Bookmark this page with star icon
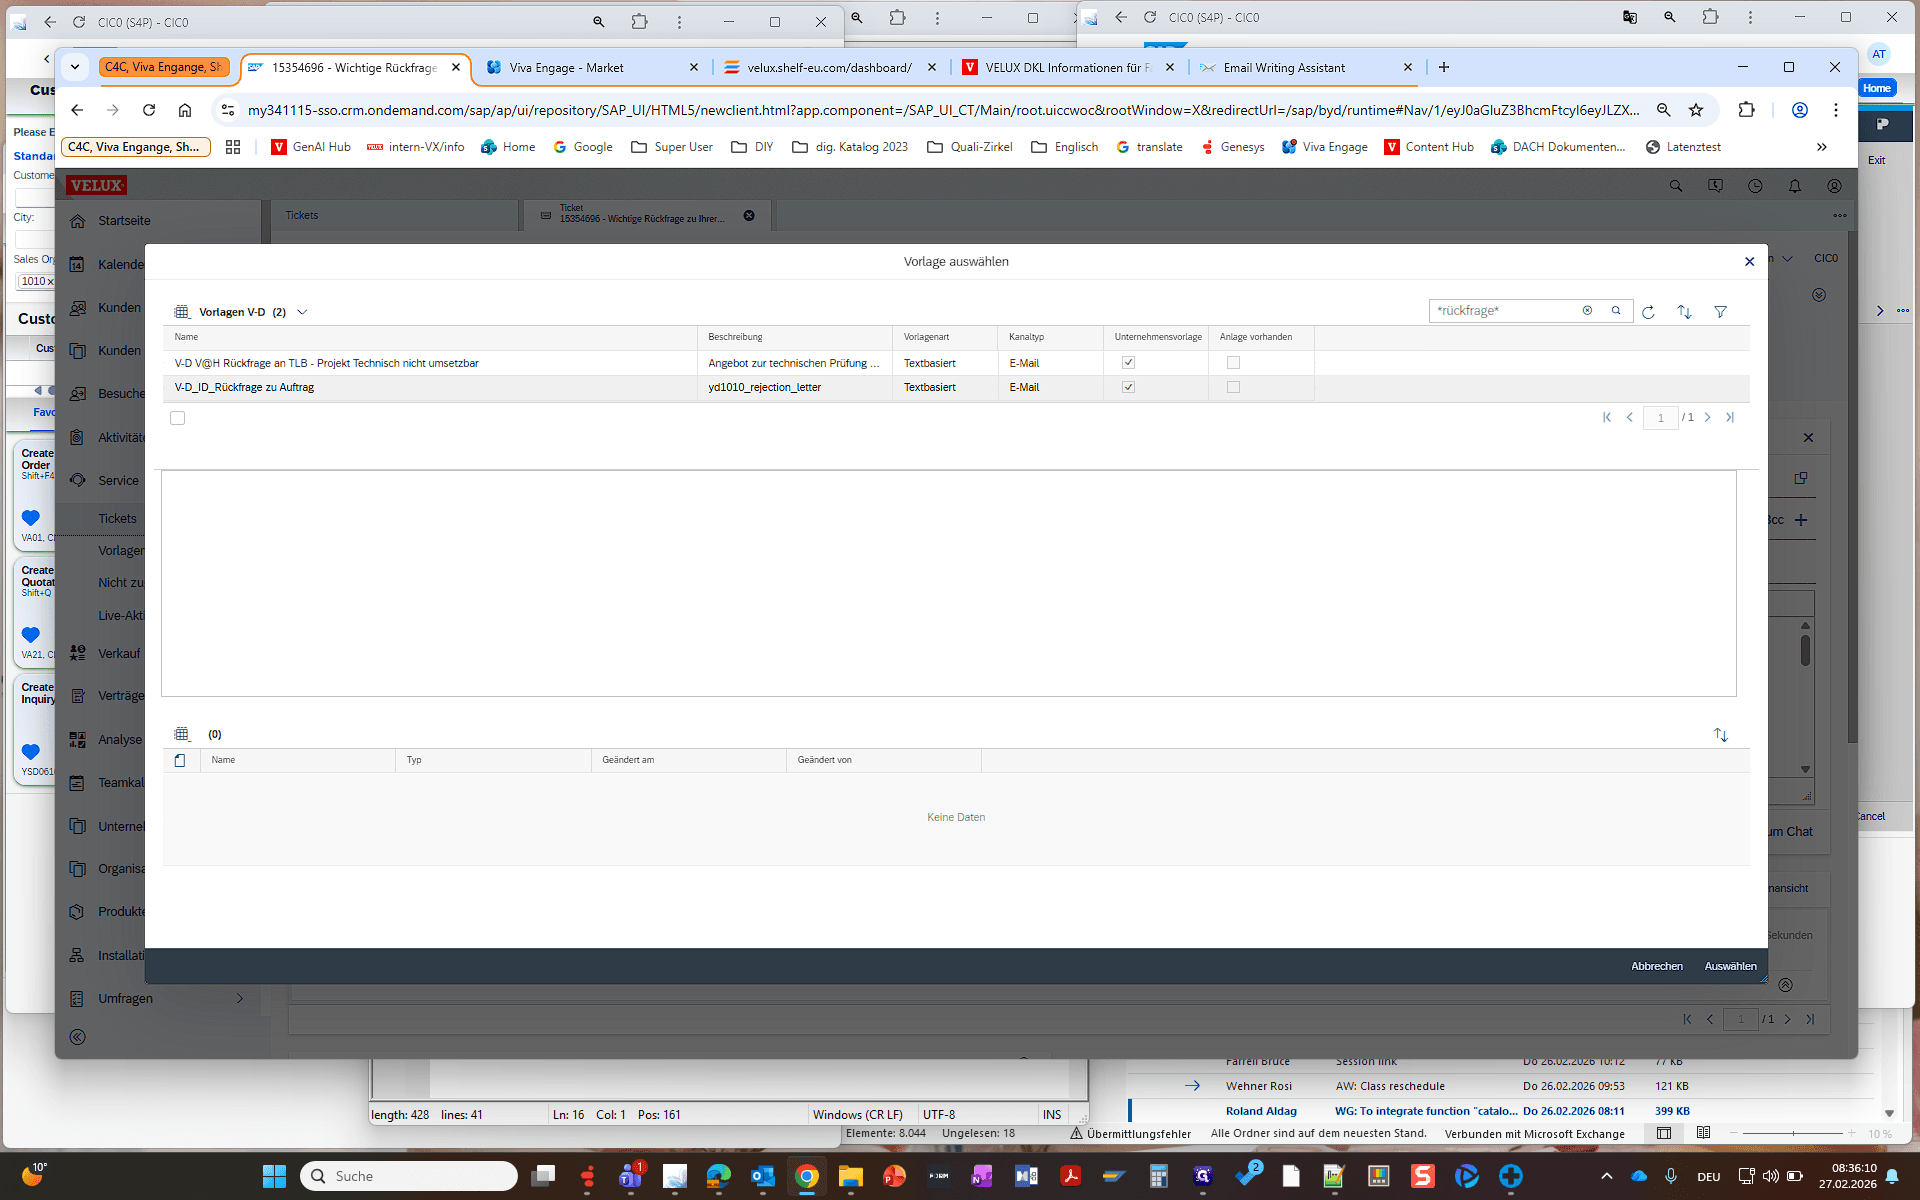The image size is (1920, 1200). tap(1696, 110)
